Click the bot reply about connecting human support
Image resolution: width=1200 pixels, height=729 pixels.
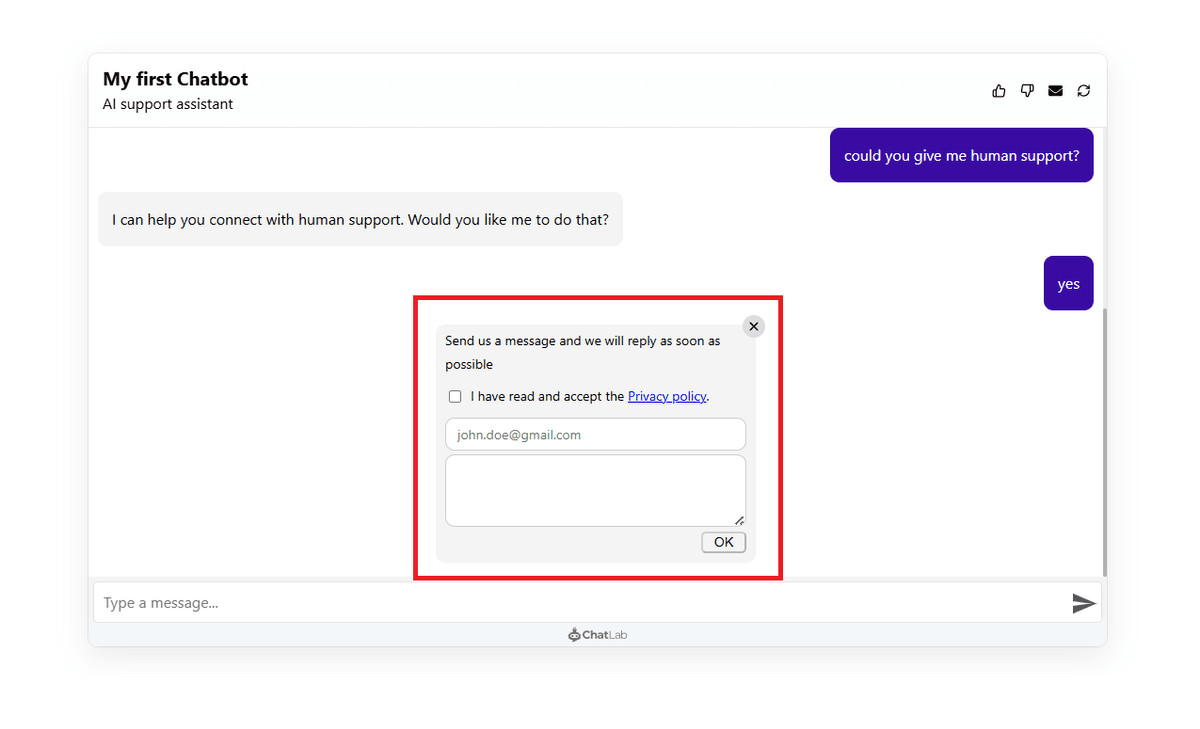360,219
